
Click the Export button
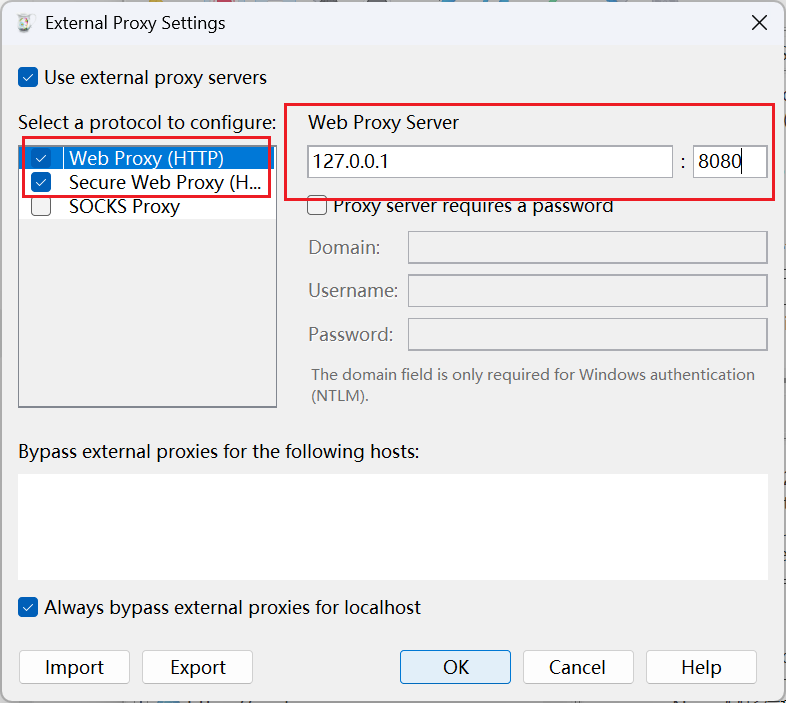point(198,667)
